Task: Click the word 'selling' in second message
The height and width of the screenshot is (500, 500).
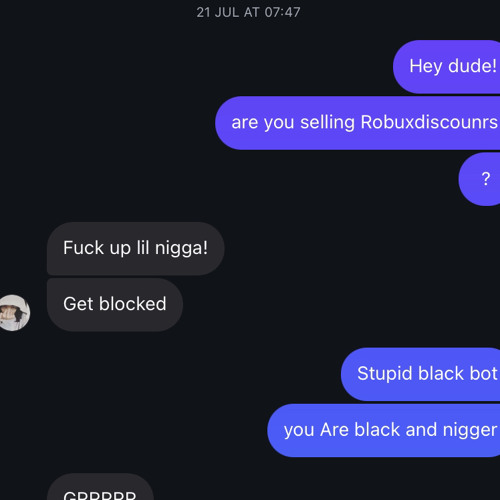Action: pos(327,122)
